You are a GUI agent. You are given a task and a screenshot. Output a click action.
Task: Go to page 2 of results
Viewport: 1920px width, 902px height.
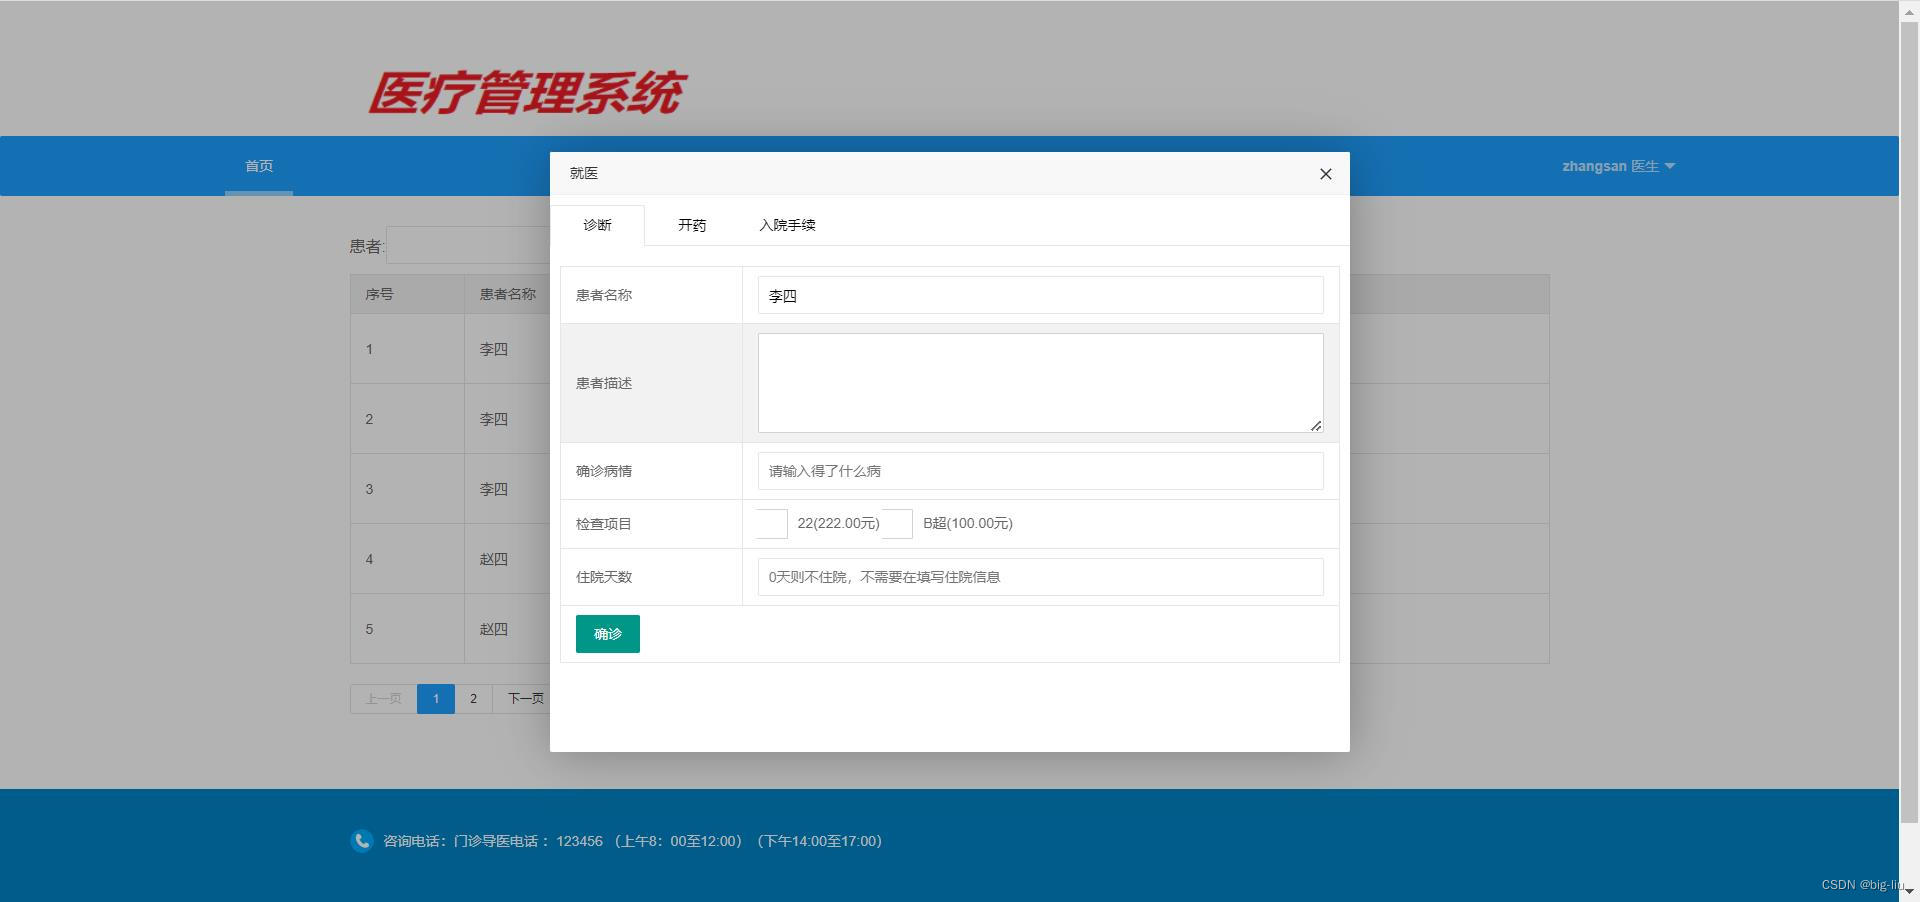point(473,699)
